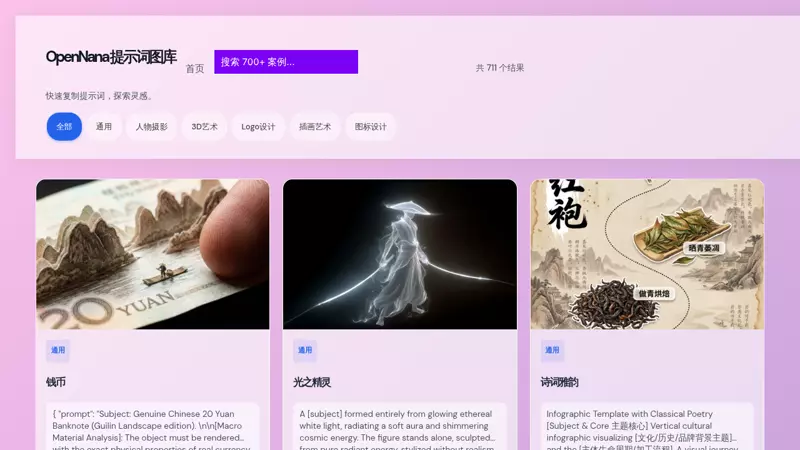Show the 插画艺术 category
Image resolution: width=800 pixels, height=450 pixels.
(x=316, y=127)
